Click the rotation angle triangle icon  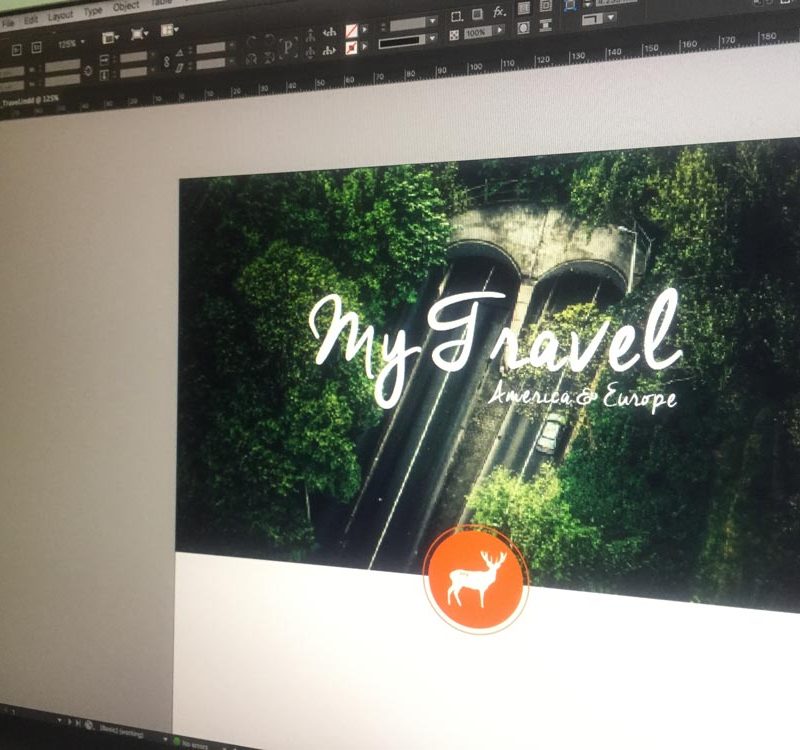[x=180, y=53]
